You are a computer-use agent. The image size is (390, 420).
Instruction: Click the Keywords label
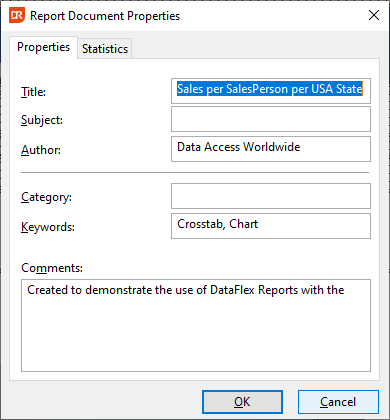pos(48,227)
